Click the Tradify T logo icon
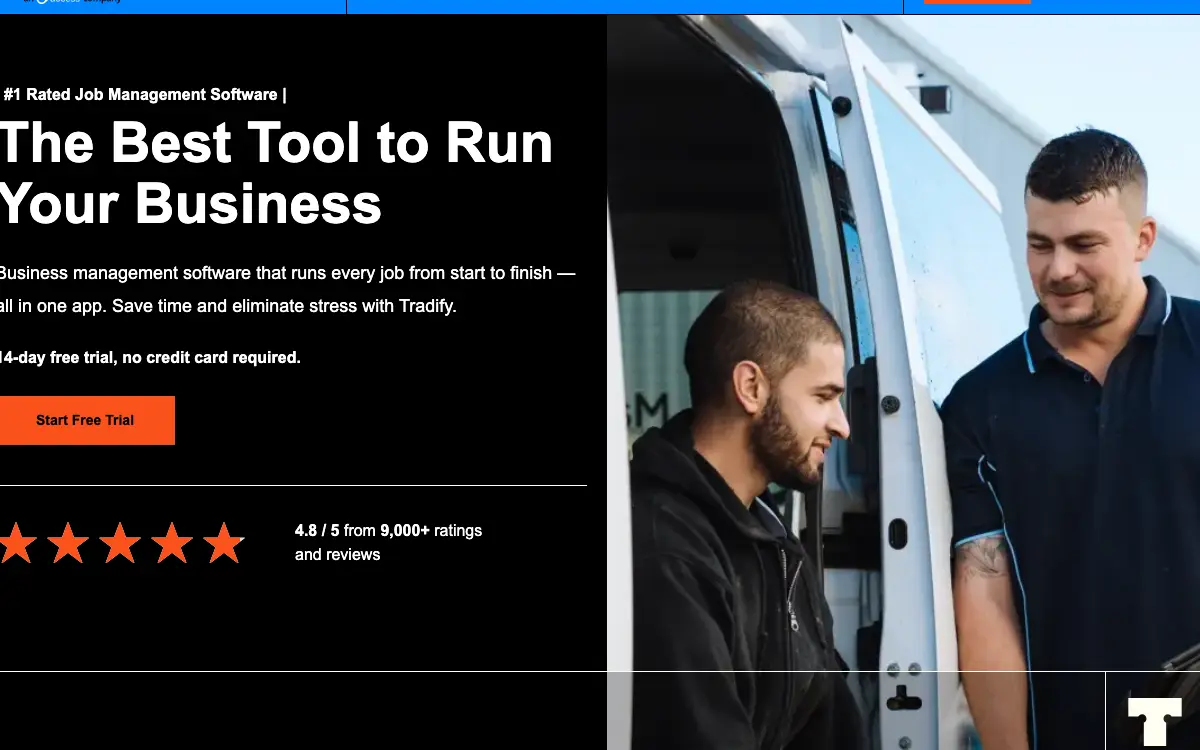The height and width of the screenshot is (750, 1200). [1154, 721]
